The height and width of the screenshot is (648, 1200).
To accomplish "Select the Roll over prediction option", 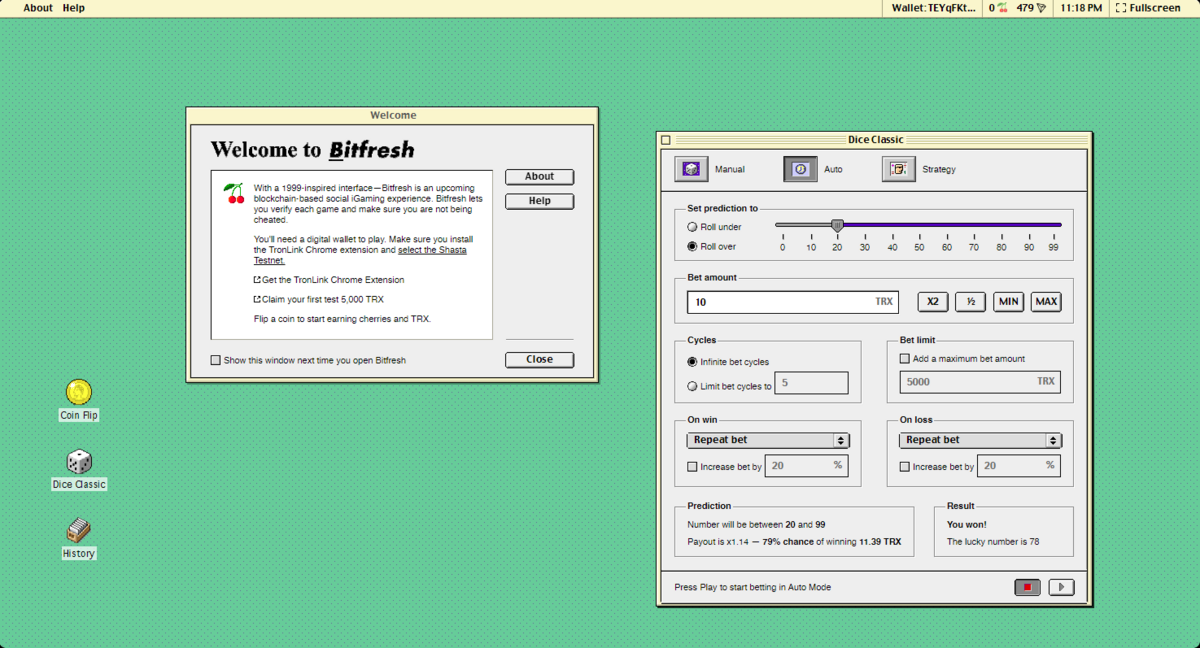I will [693, 246].
